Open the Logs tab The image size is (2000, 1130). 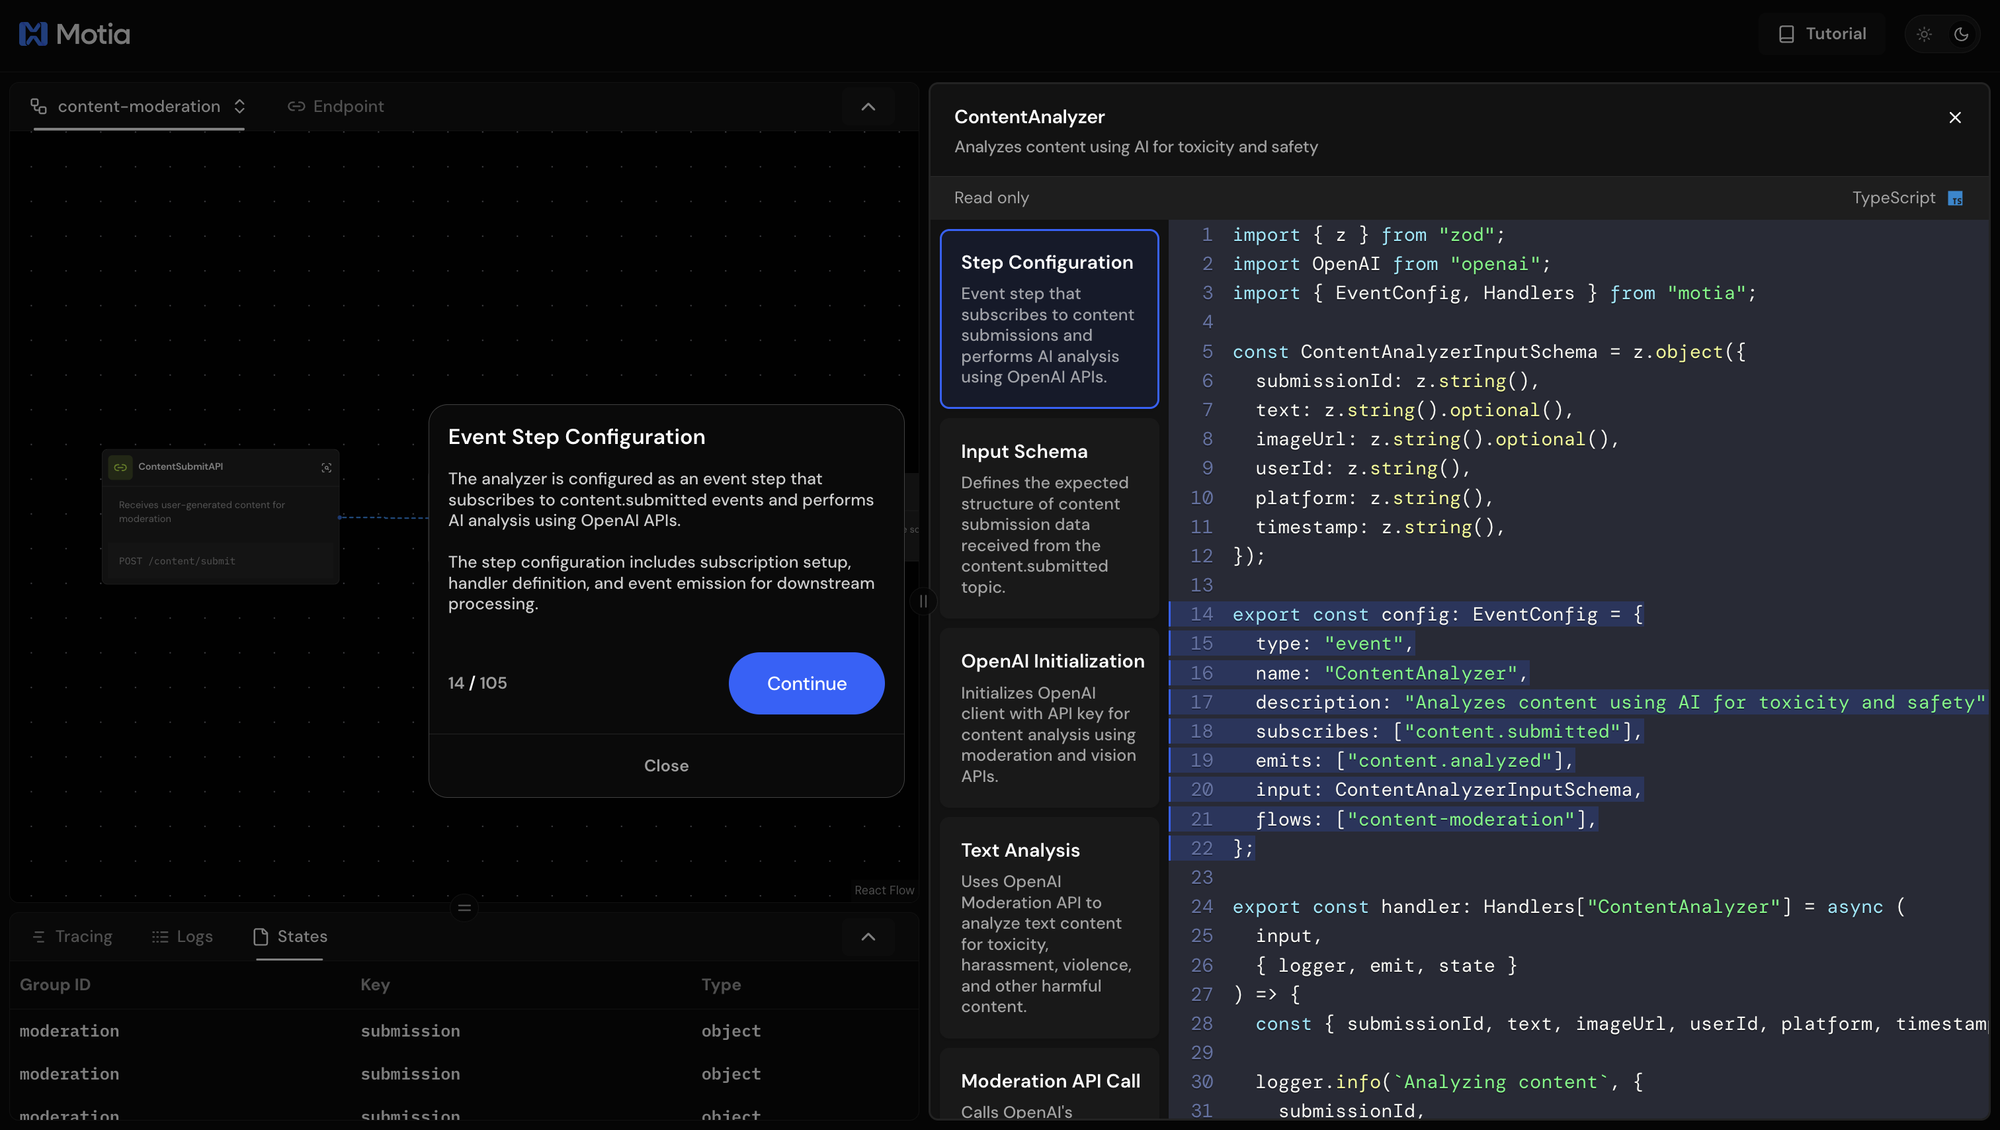182,937
